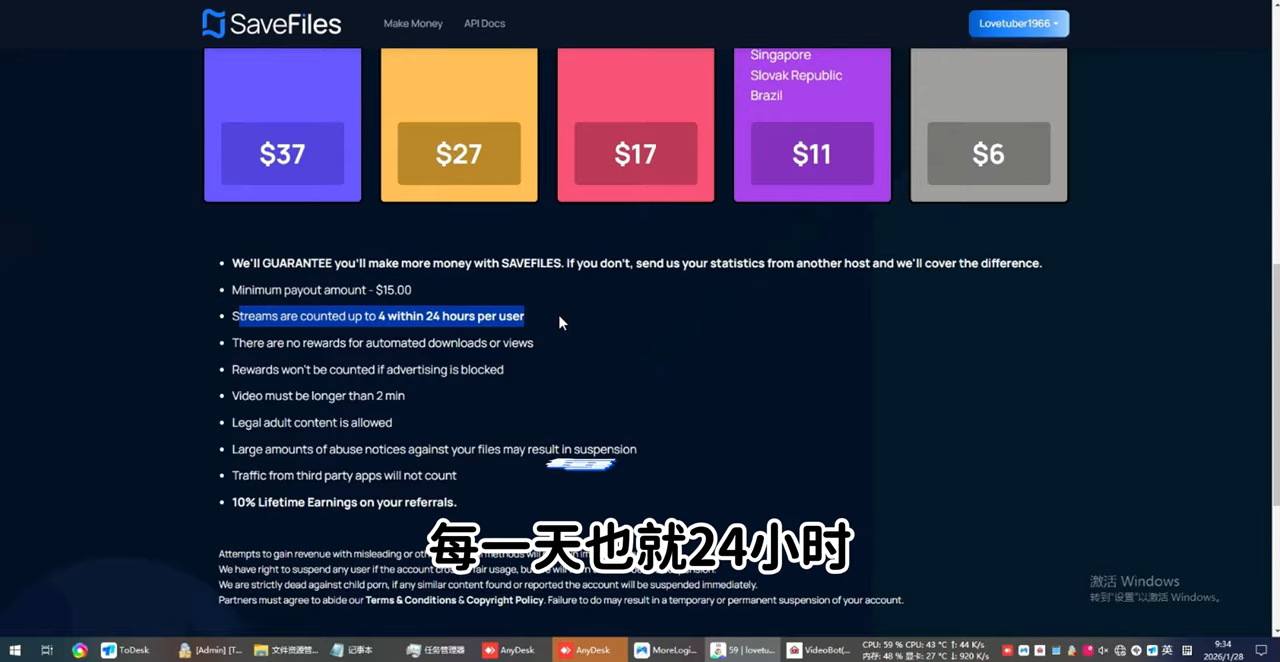
Task: Select the $6 tier price button
Action: click(x=988, y=153)
